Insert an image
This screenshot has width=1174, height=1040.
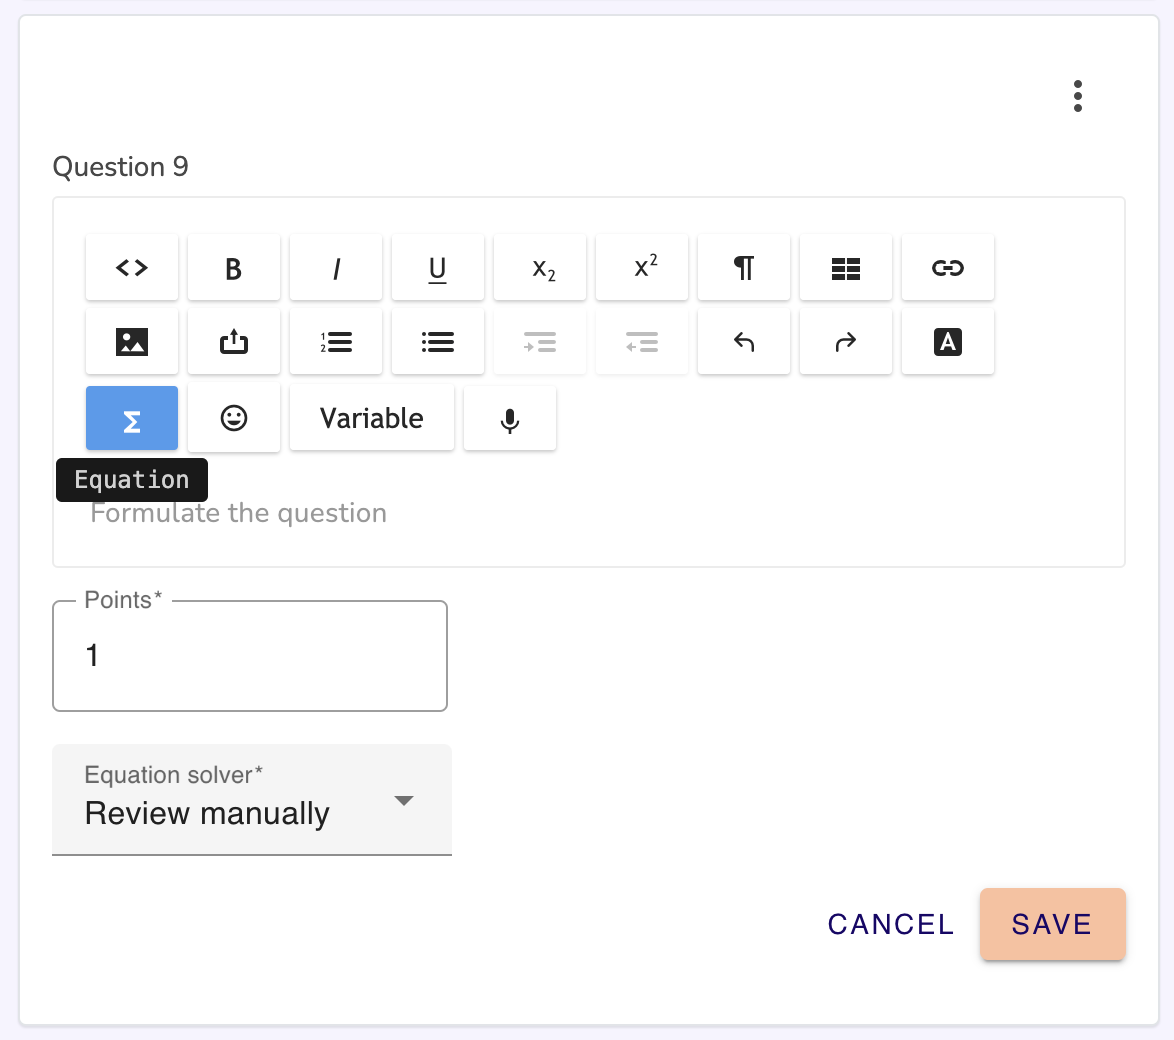pos(132,342)
